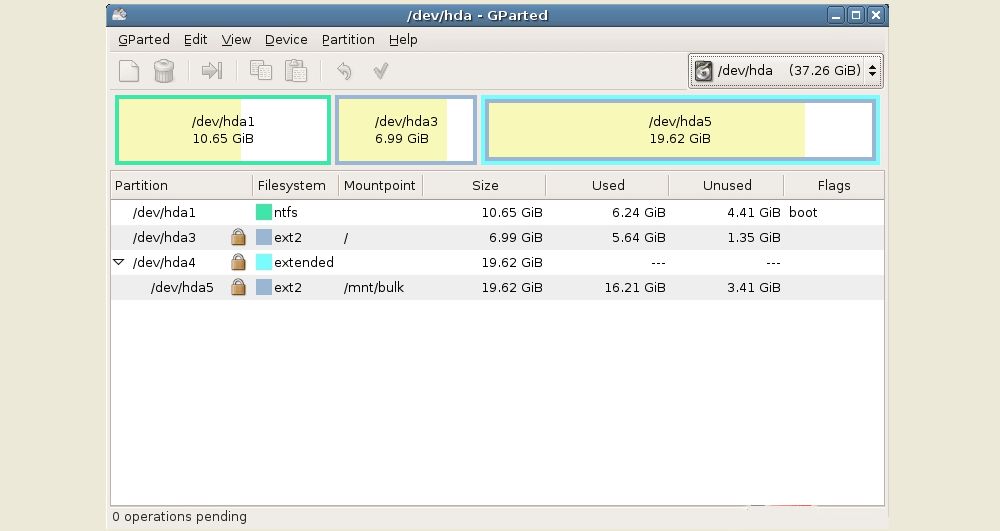1000x531 pixels.
Task: Sort by the Filesystem column header
Action: tap(292, 185)
